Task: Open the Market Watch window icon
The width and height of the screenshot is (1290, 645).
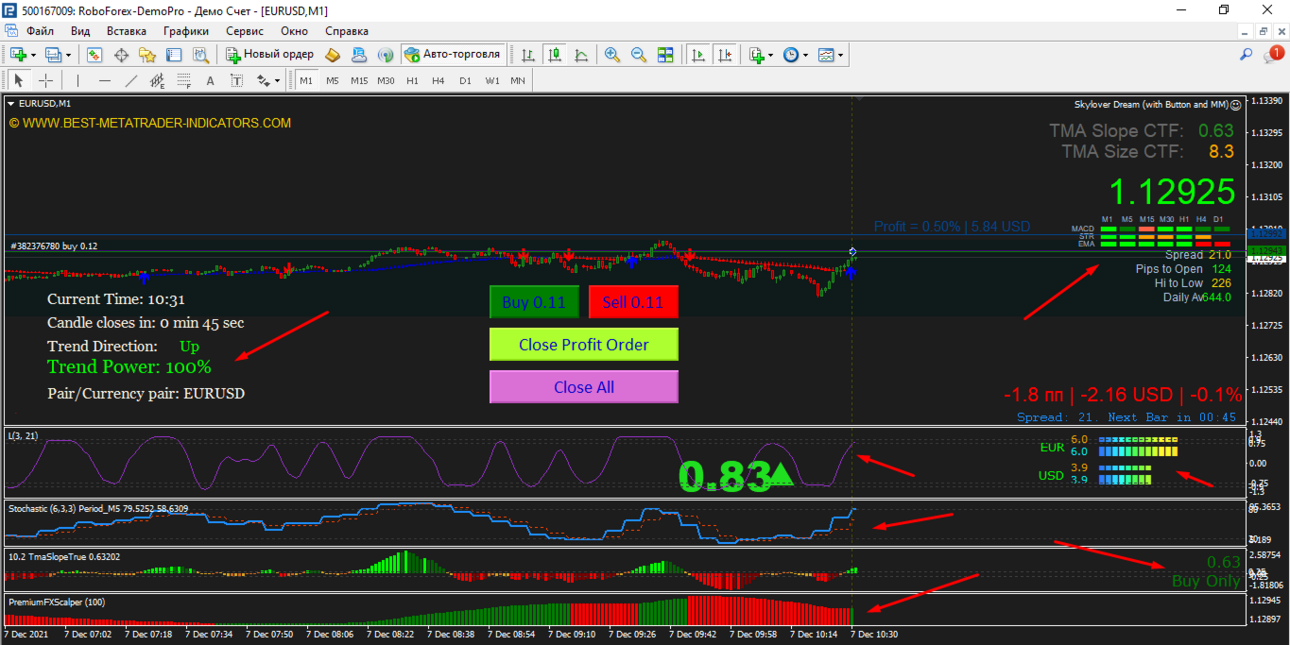Action: (x=95, y=55)
